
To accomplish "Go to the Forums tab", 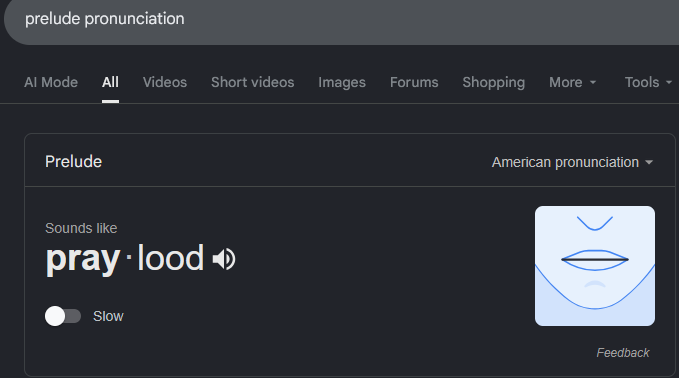I will [414, 82].
